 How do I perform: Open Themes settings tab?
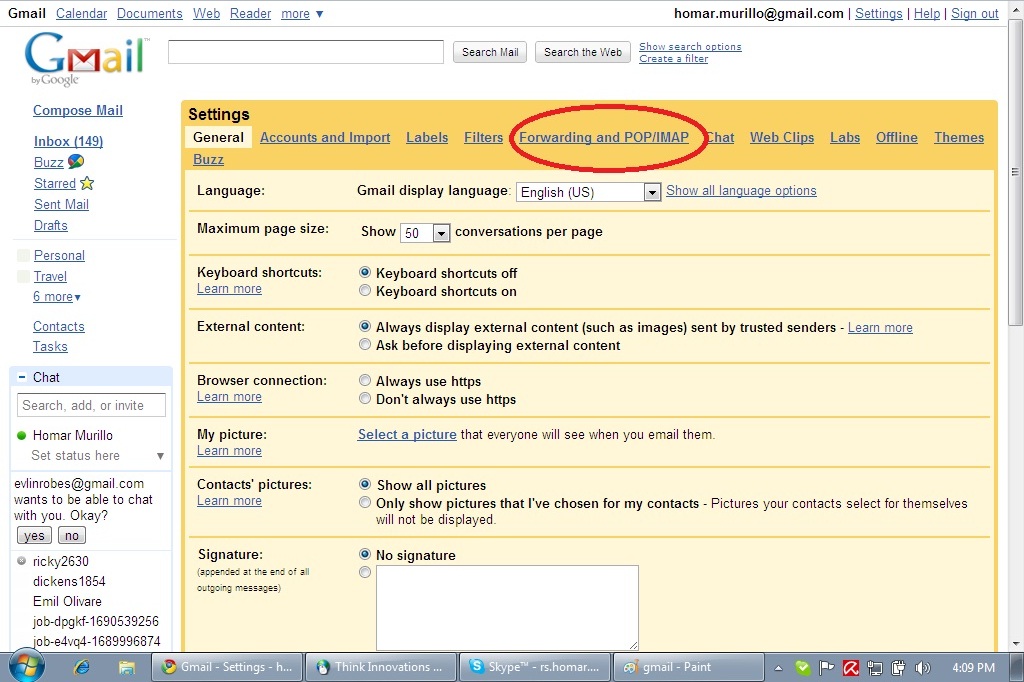click(x=959, y=138)
